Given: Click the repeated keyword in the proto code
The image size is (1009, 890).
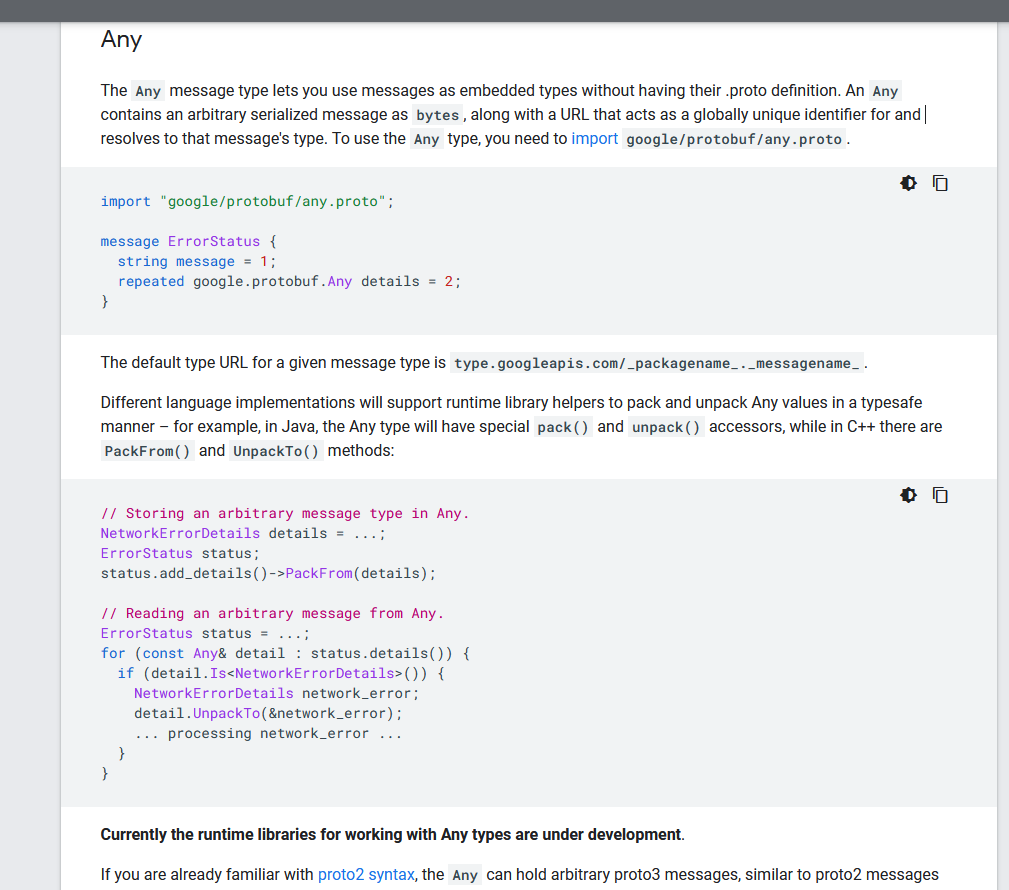Looking at the screenshot, I should 151,281.
